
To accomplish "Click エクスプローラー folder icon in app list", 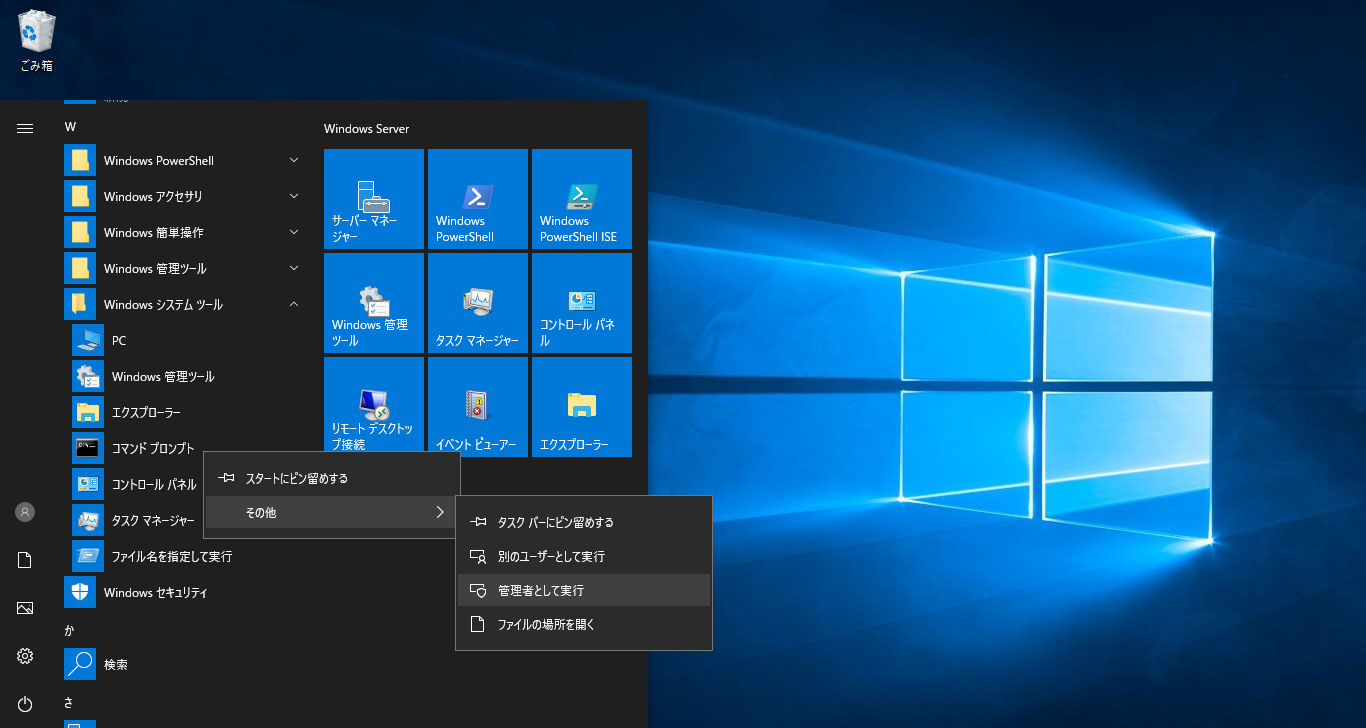I will pos(88,413).
